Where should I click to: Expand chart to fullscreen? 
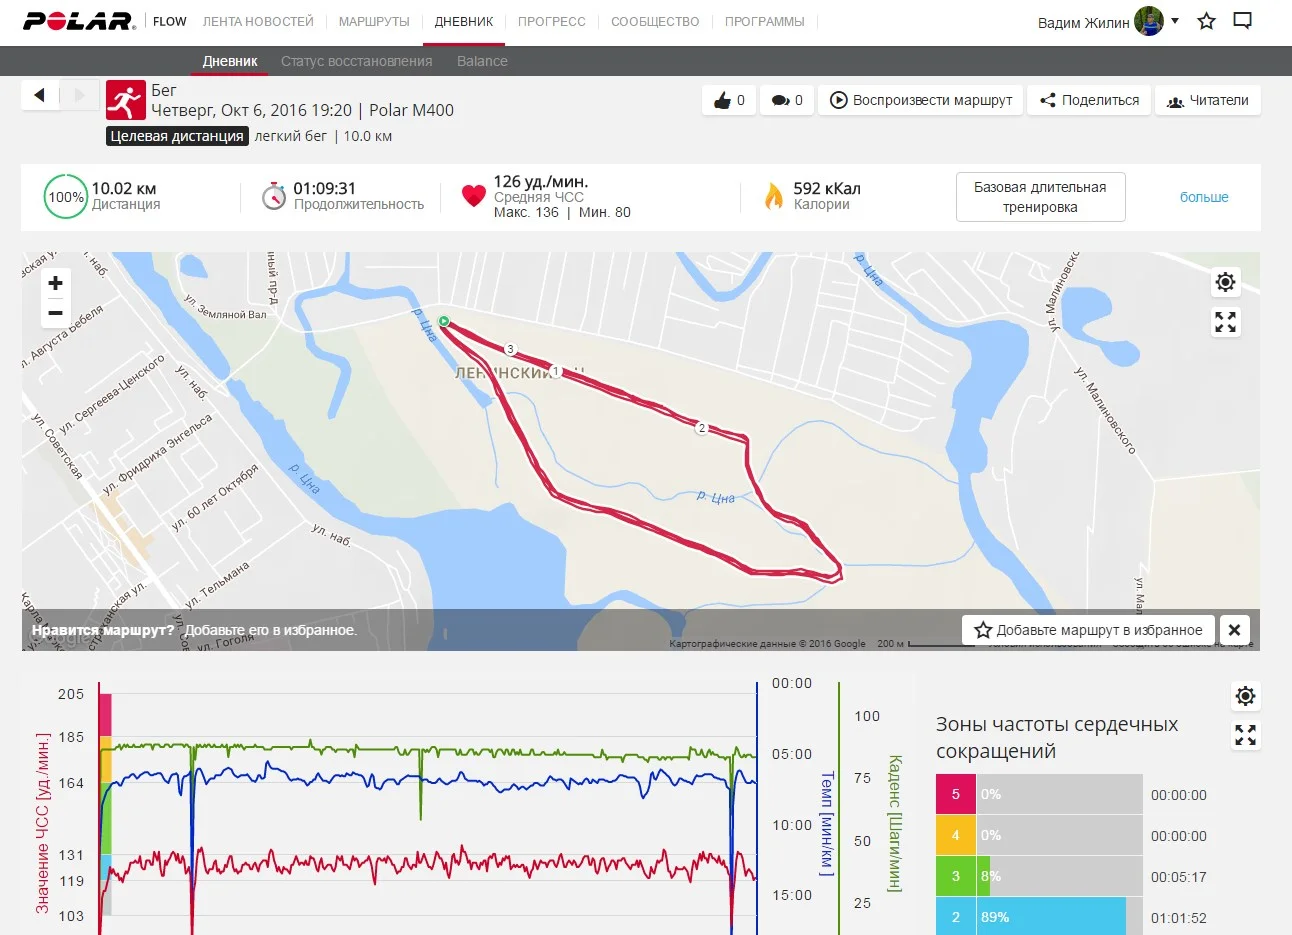point(1245,736)
